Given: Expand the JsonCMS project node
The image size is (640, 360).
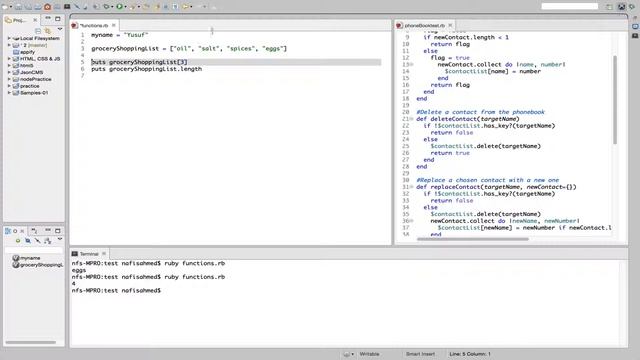Looking at the screenshot, I should coord(9,72).
